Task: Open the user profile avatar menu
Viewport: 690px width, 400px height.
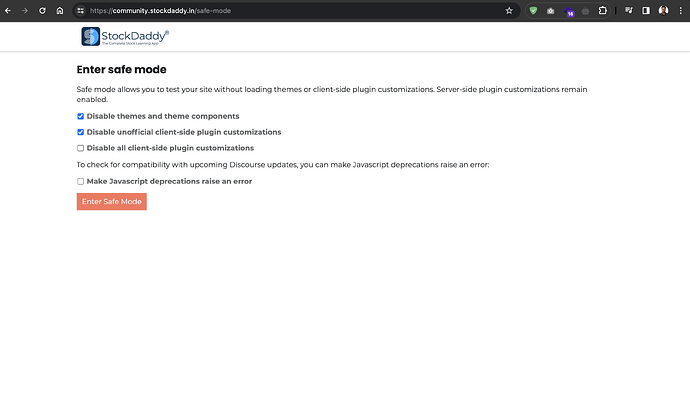Action: [664, 11]
